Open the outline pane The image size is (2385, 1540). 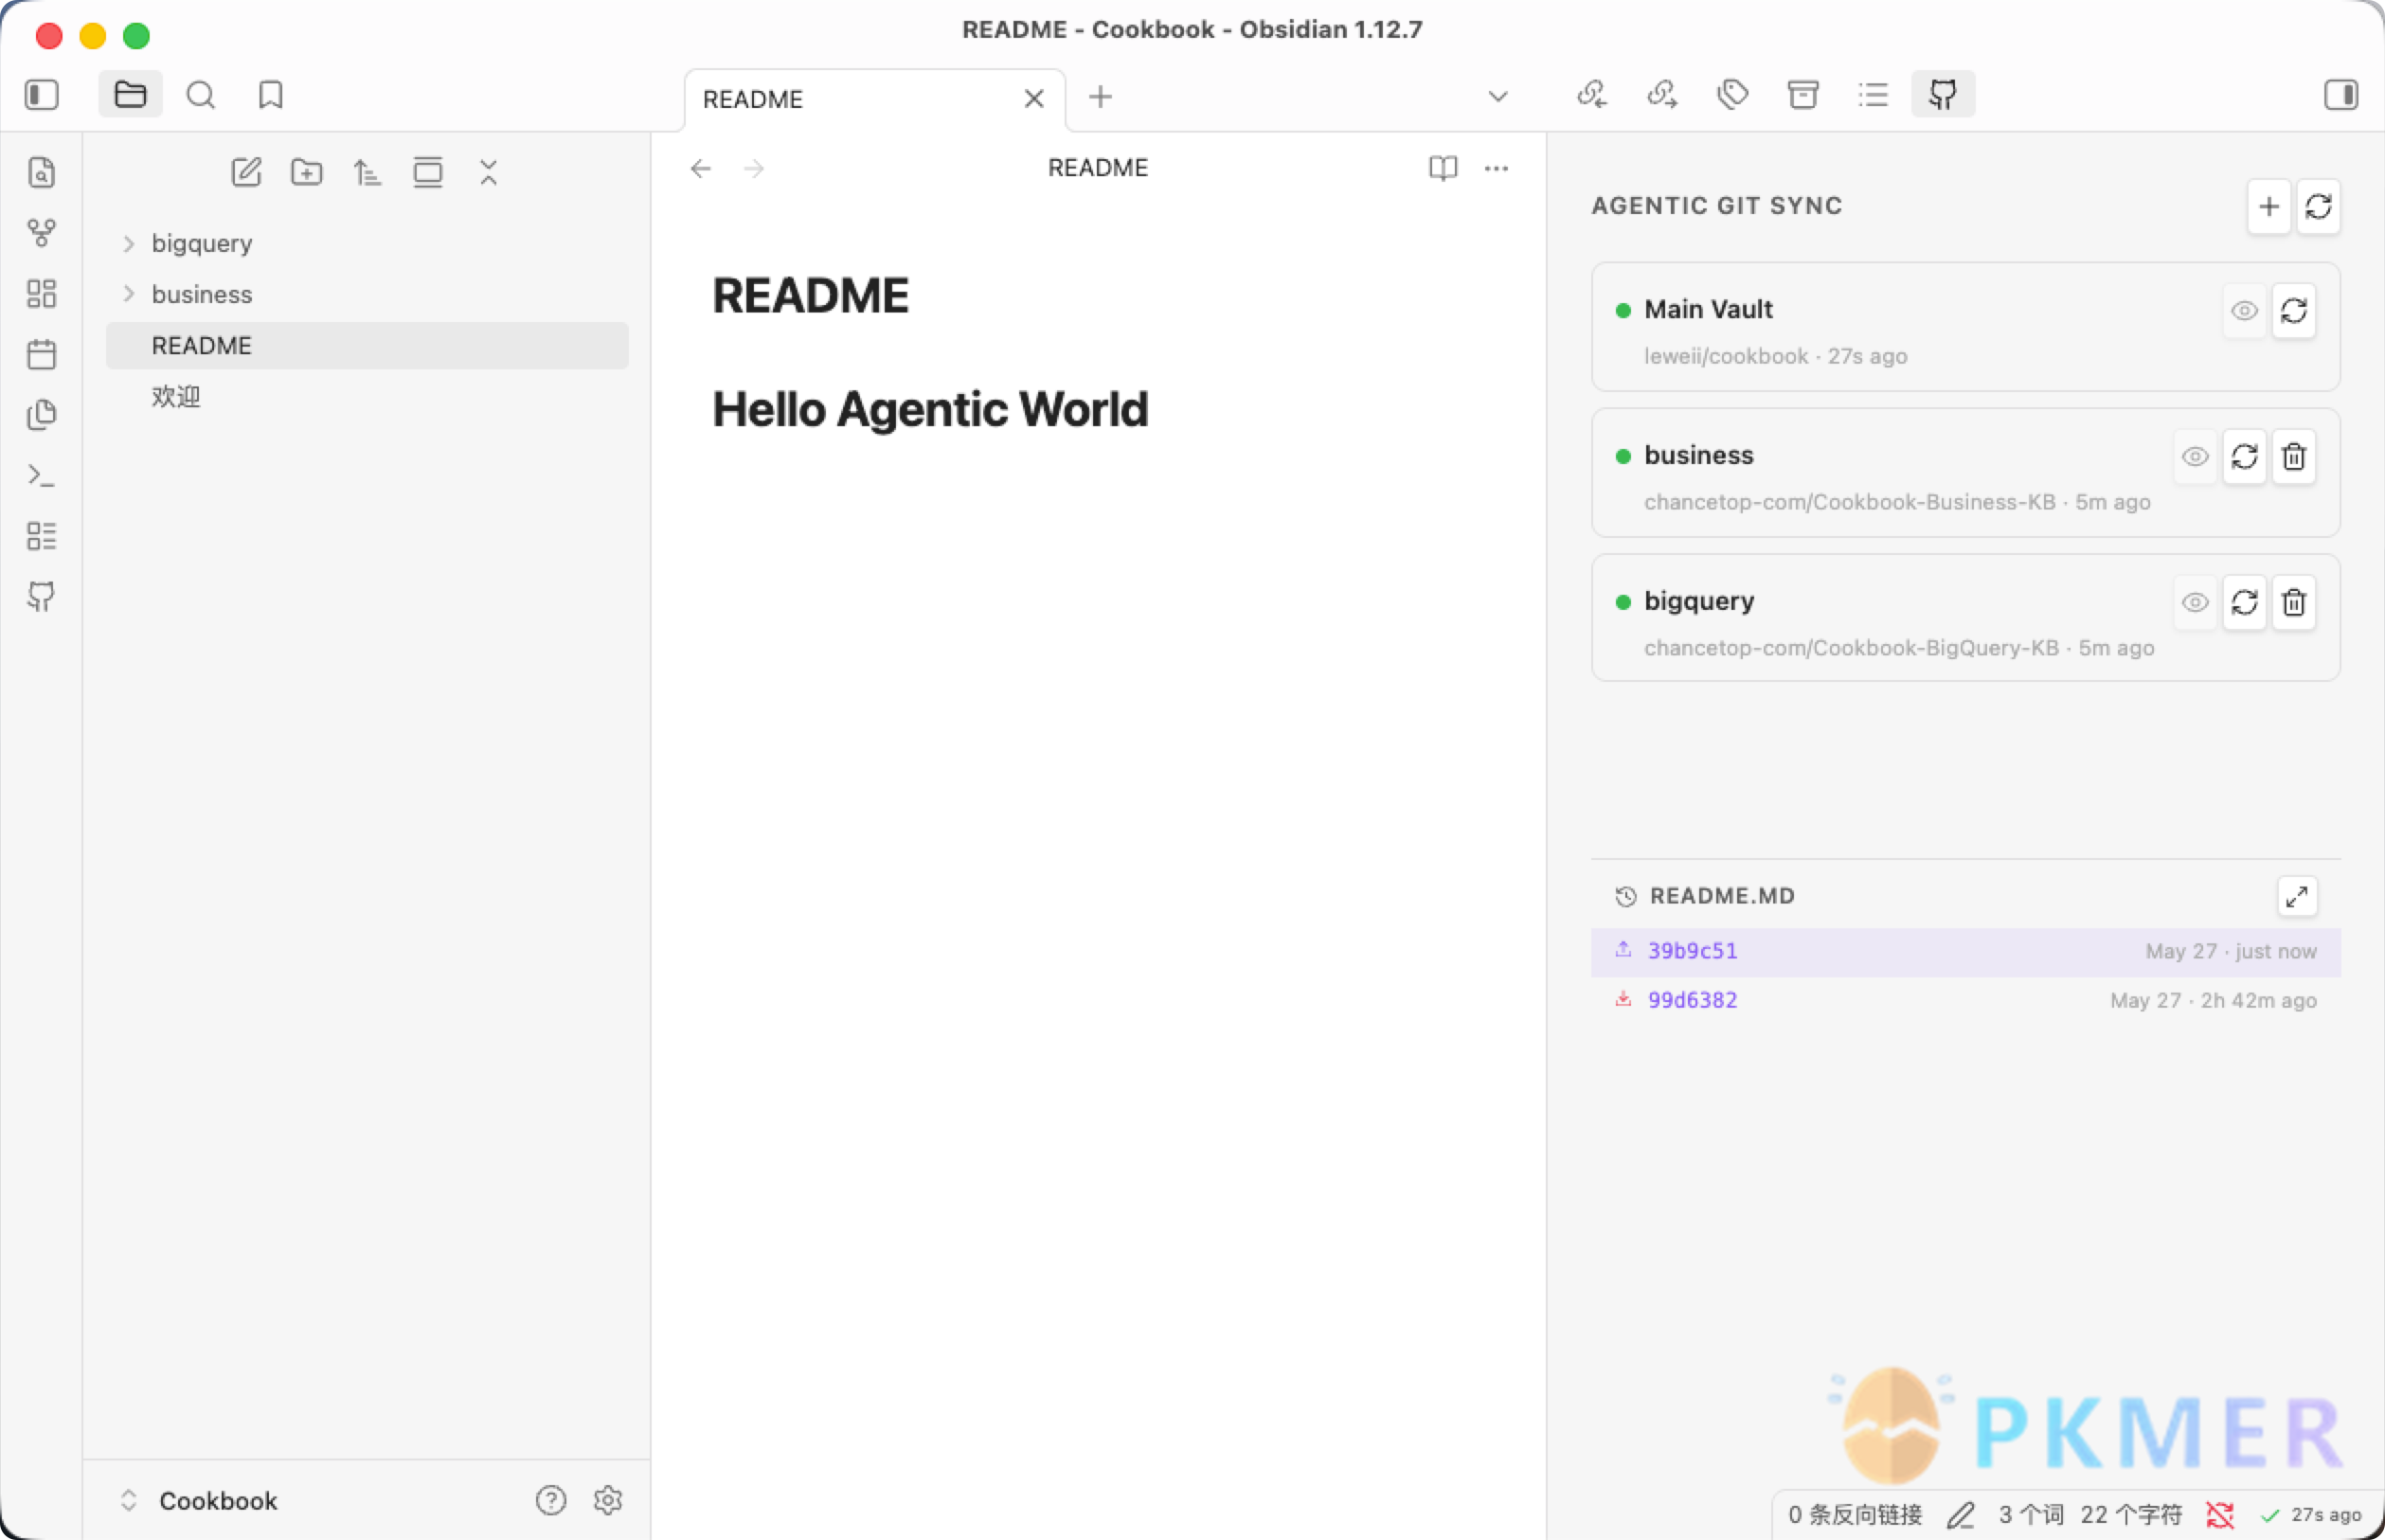point(1872,95)
